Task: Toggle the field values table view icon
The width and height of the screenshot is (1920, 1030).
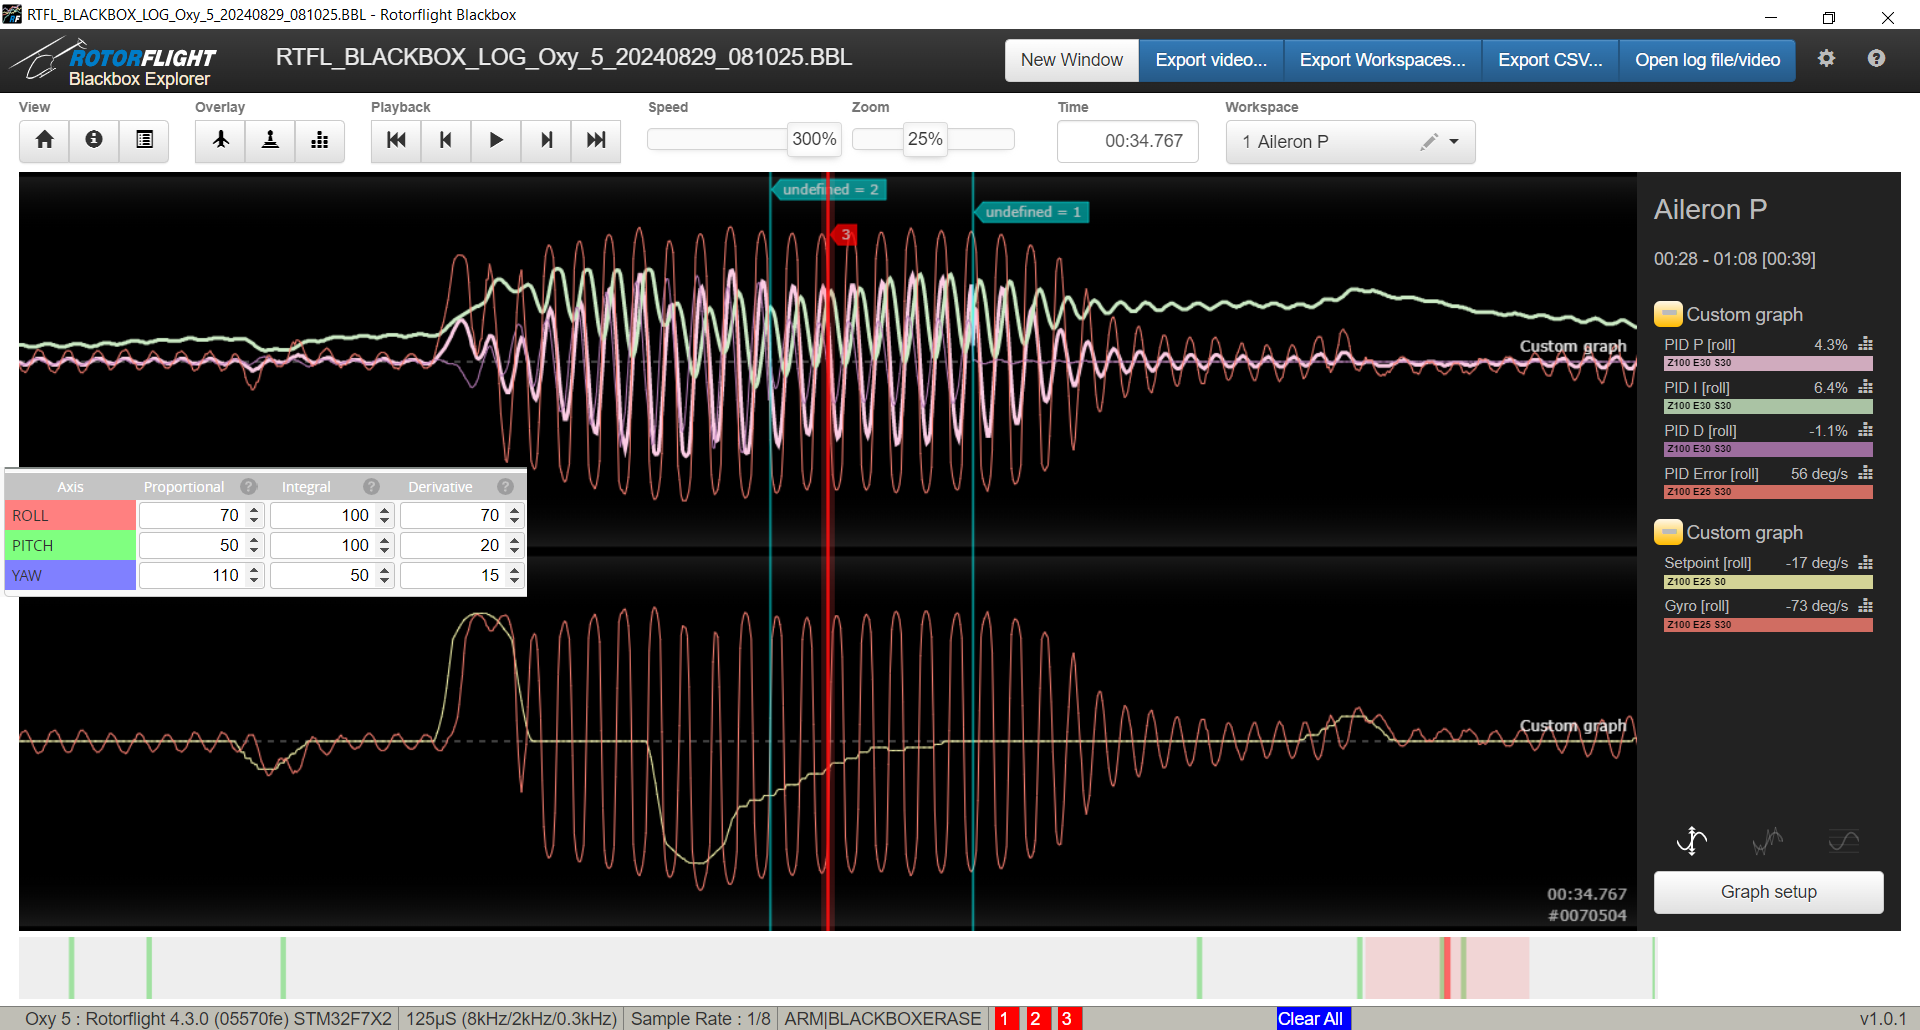Action: point(144,140)
